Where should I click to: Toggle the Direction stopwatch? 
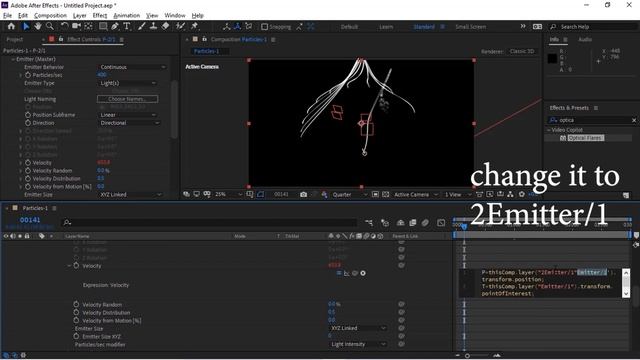coord(28,123)
